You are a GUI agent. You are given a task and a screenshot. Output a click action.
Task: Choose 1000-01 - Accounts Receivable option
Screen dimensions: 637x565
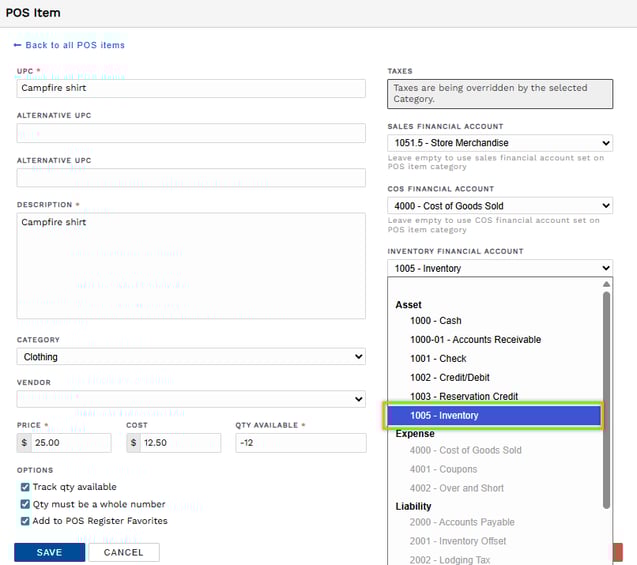[475, 340]
